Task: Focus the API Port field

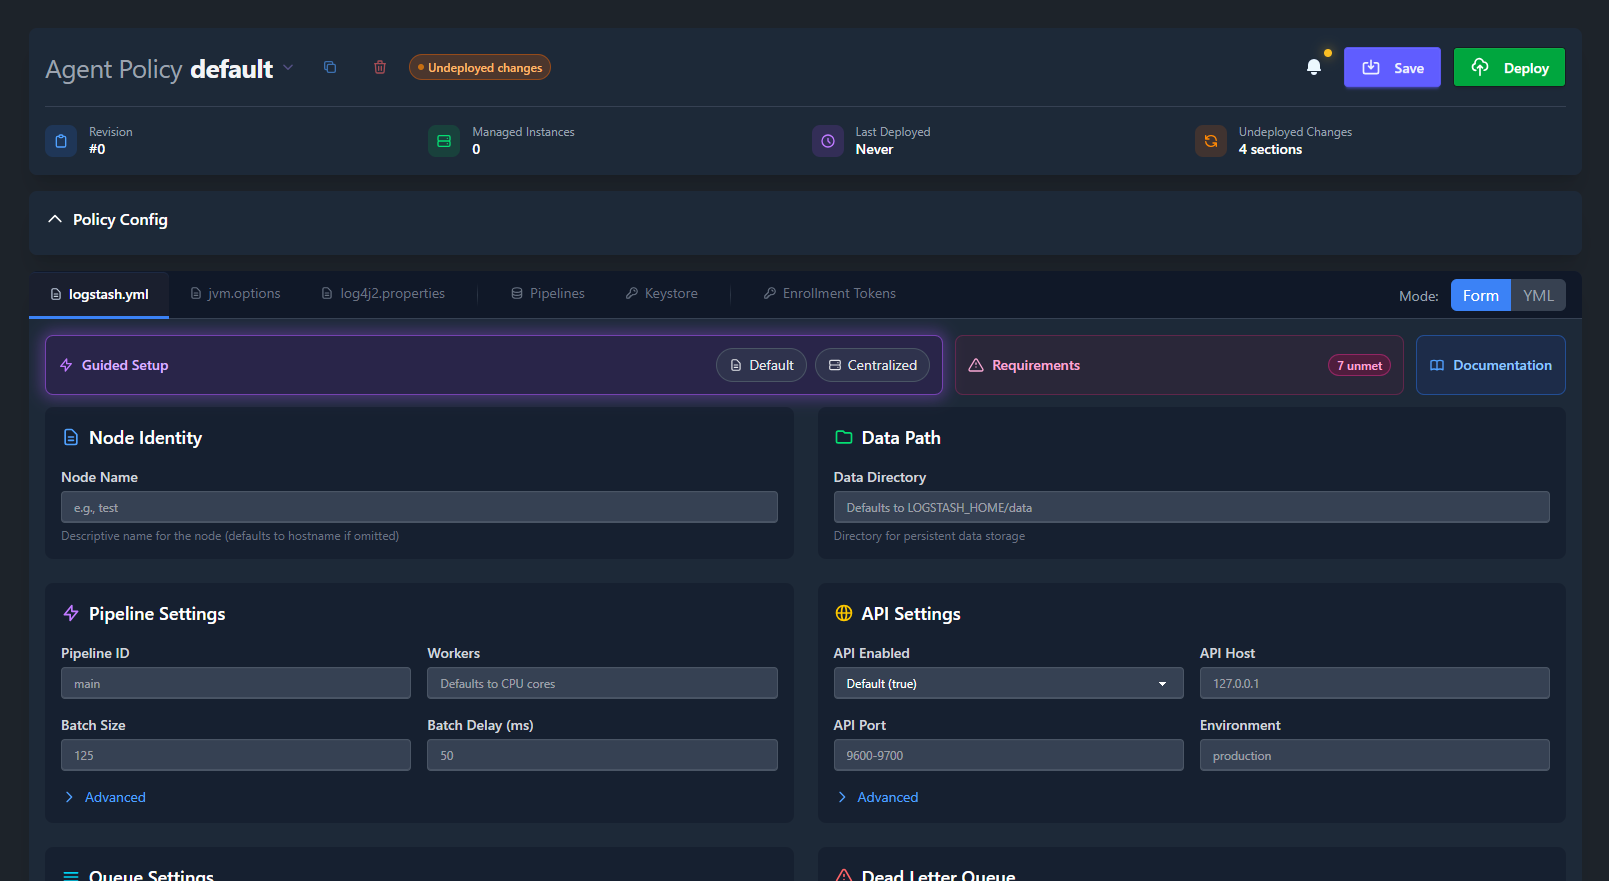Action: (x=1008, y=755)
